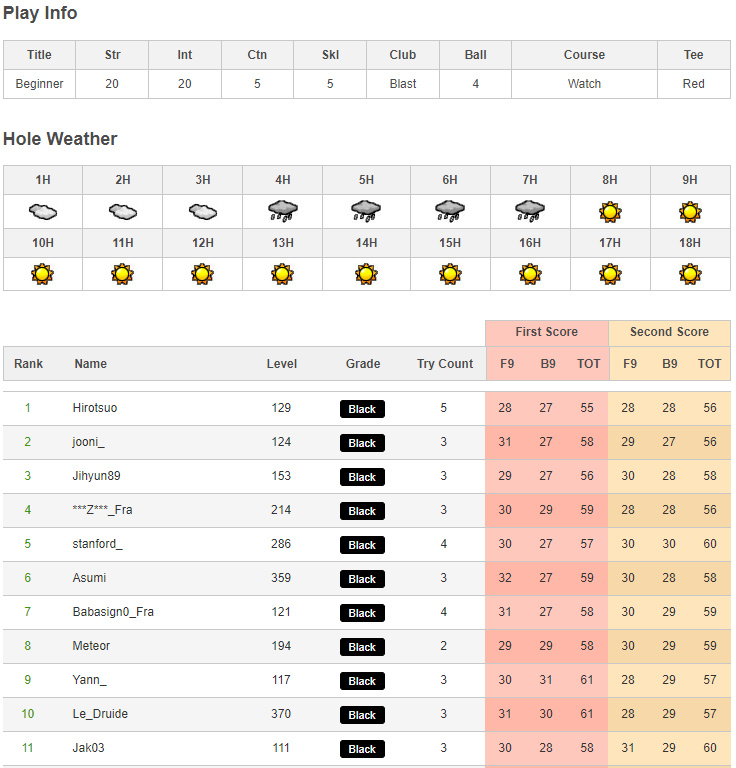Select player stanford_ in ranking list
Screen dimensions: 736x768
[x=97, y=544]
